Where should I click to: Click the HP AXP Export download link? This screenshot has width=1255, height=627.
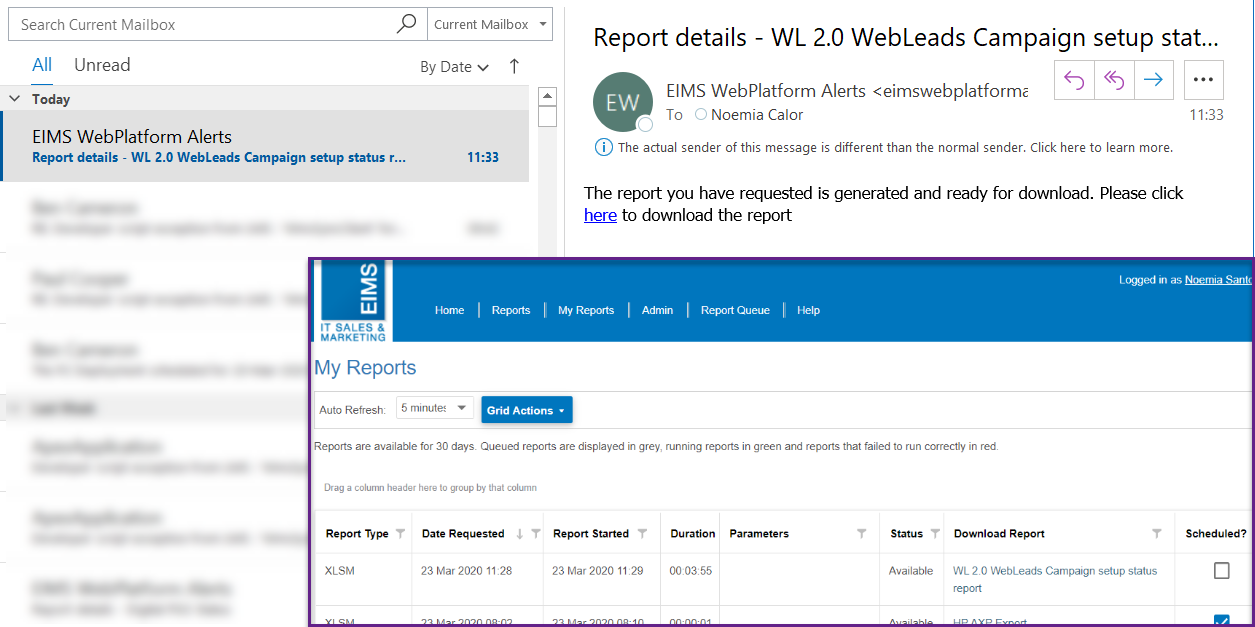tap(990, 622)
